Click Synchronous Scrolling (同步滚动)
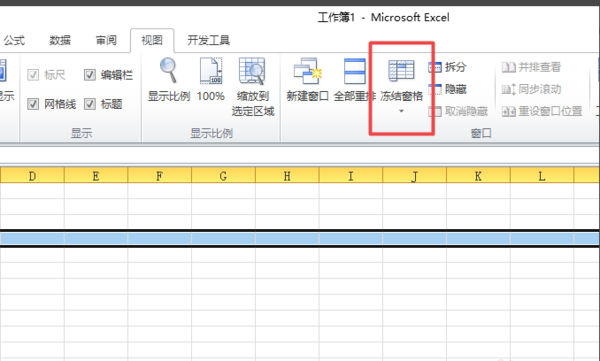 pos(531,89)
